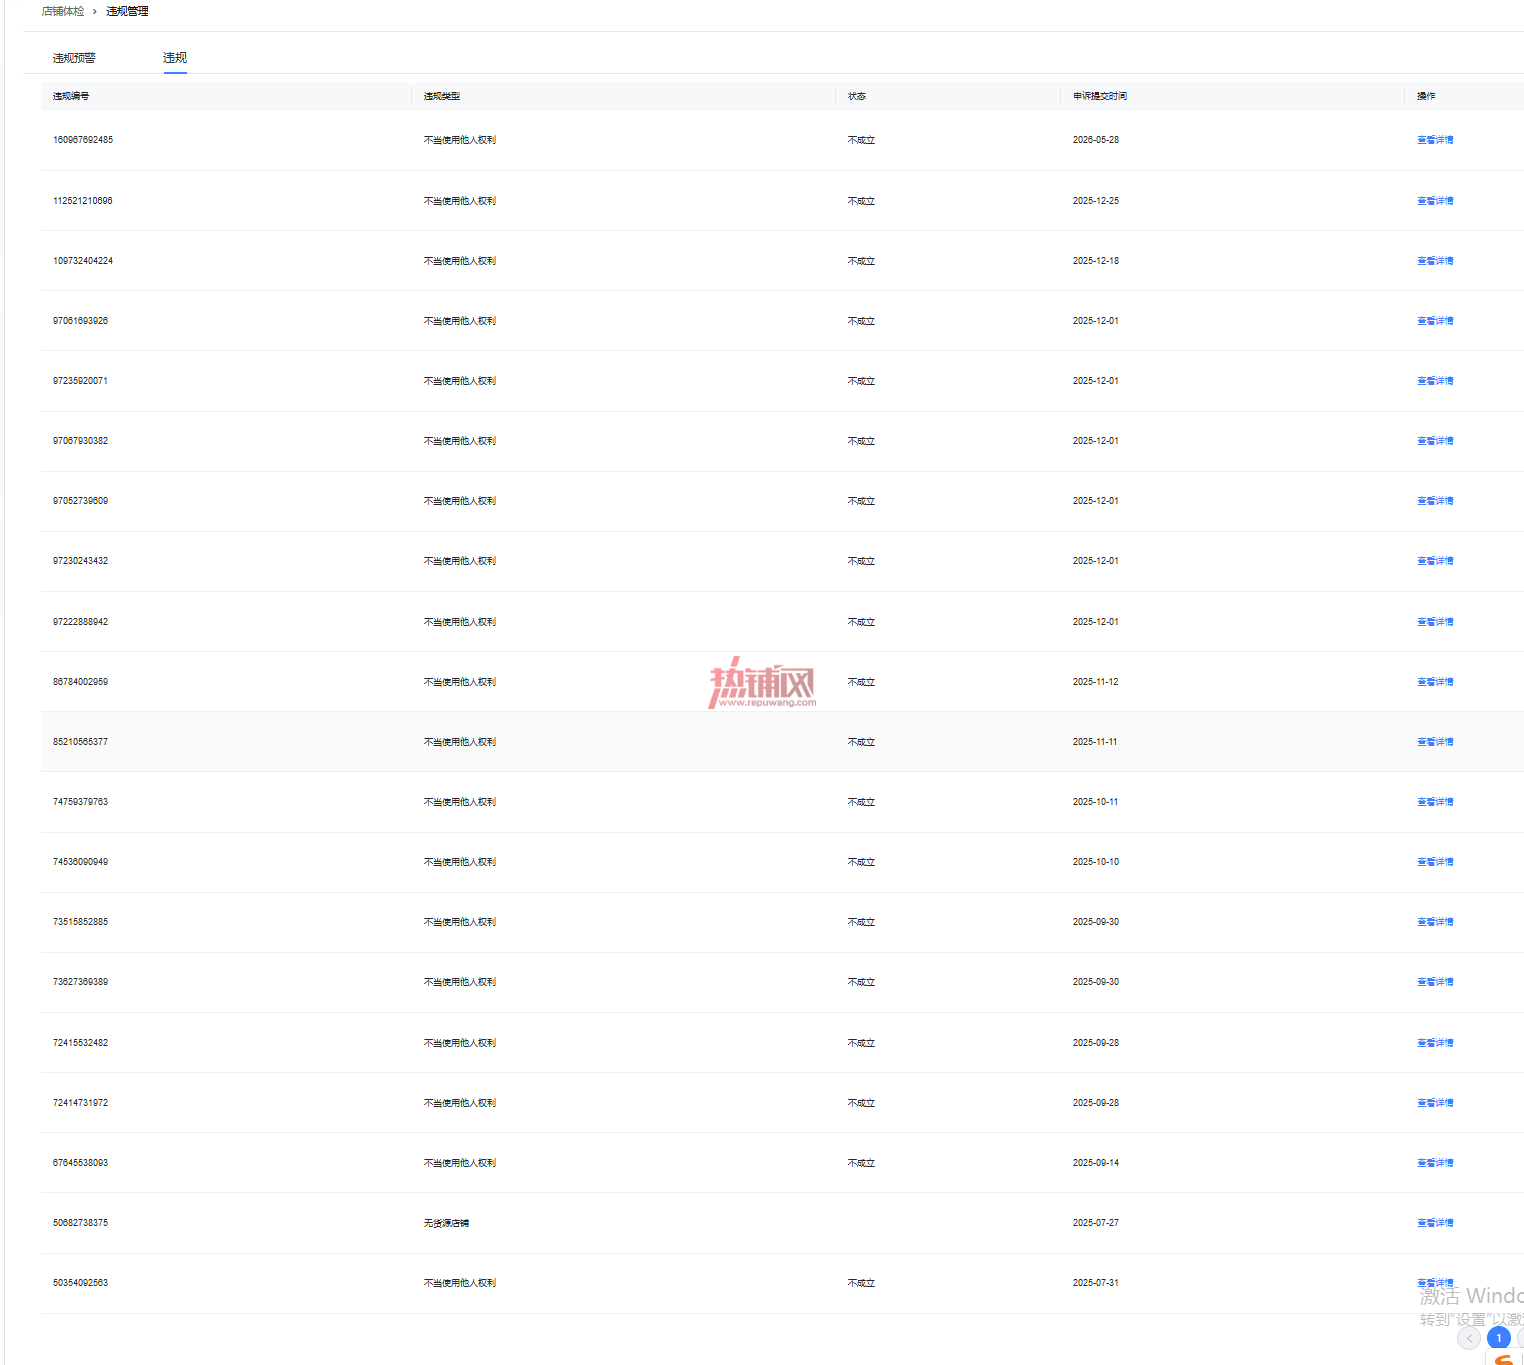Open details for violation 86784002959
Image resolution: width=1524 pixels, height=1365 pixels.
click(1435, 682)
